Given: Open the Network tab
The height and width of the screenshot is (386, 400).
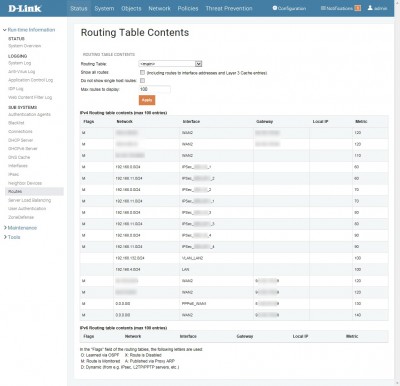Looking at the screenshot, I should coord(159,8).
